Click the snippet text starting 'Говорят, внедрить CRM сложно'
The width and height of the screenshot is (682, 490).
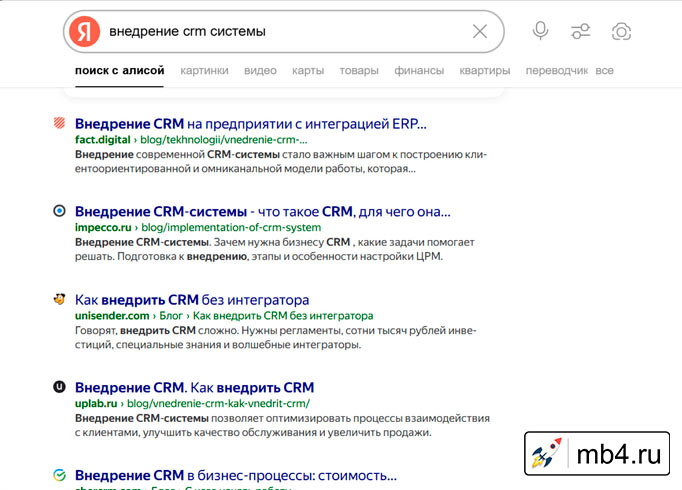tap(275, 337)
